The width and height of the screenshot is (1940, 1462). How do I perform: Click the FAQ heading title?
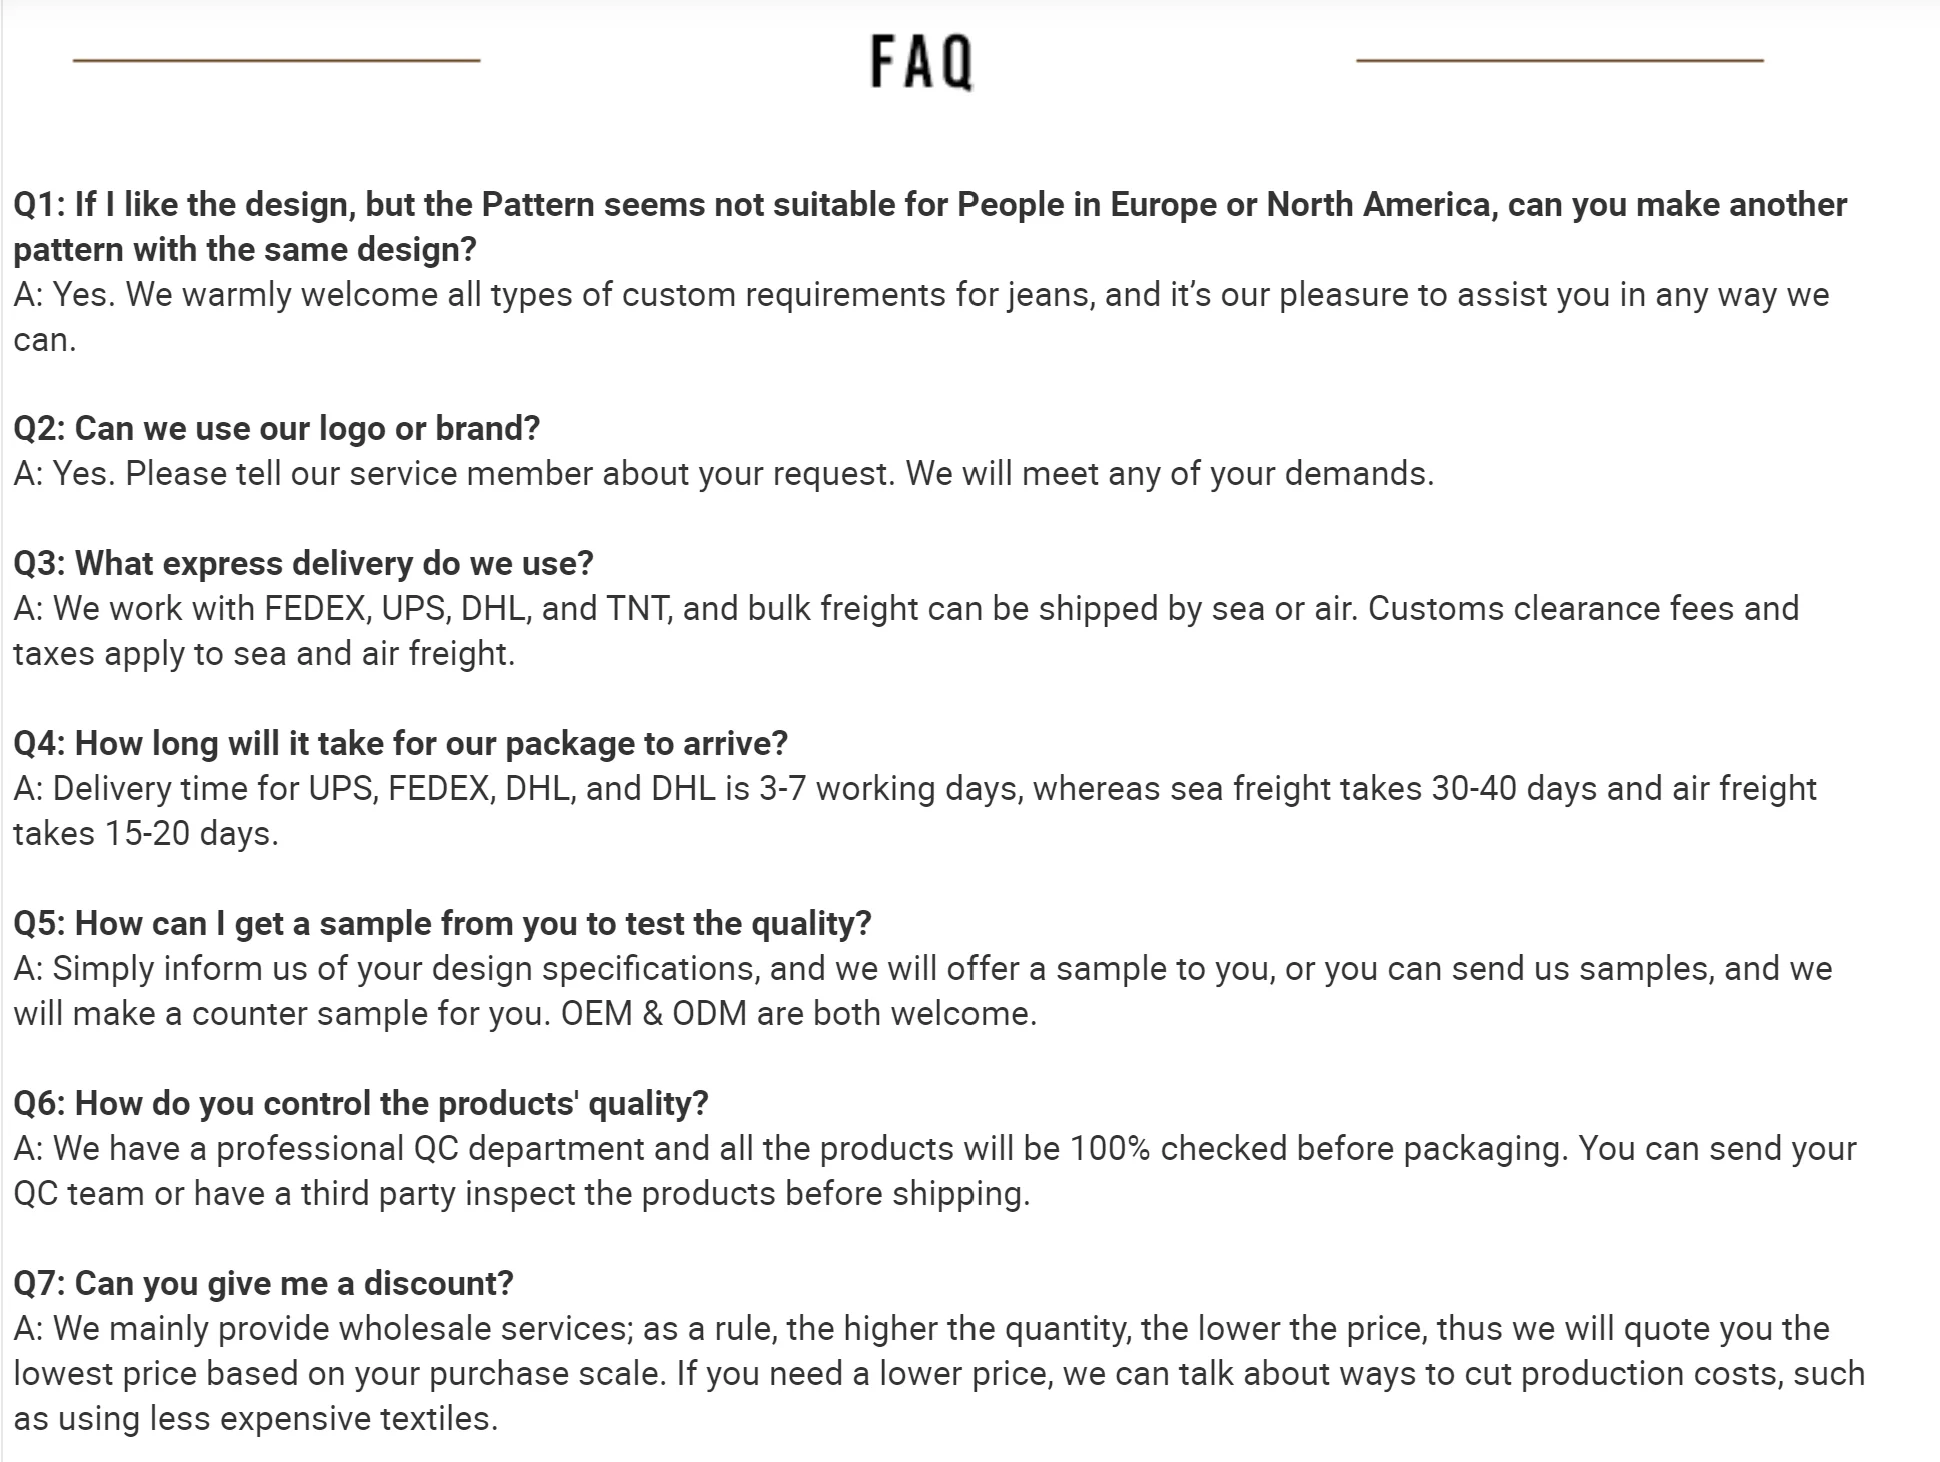921,62
